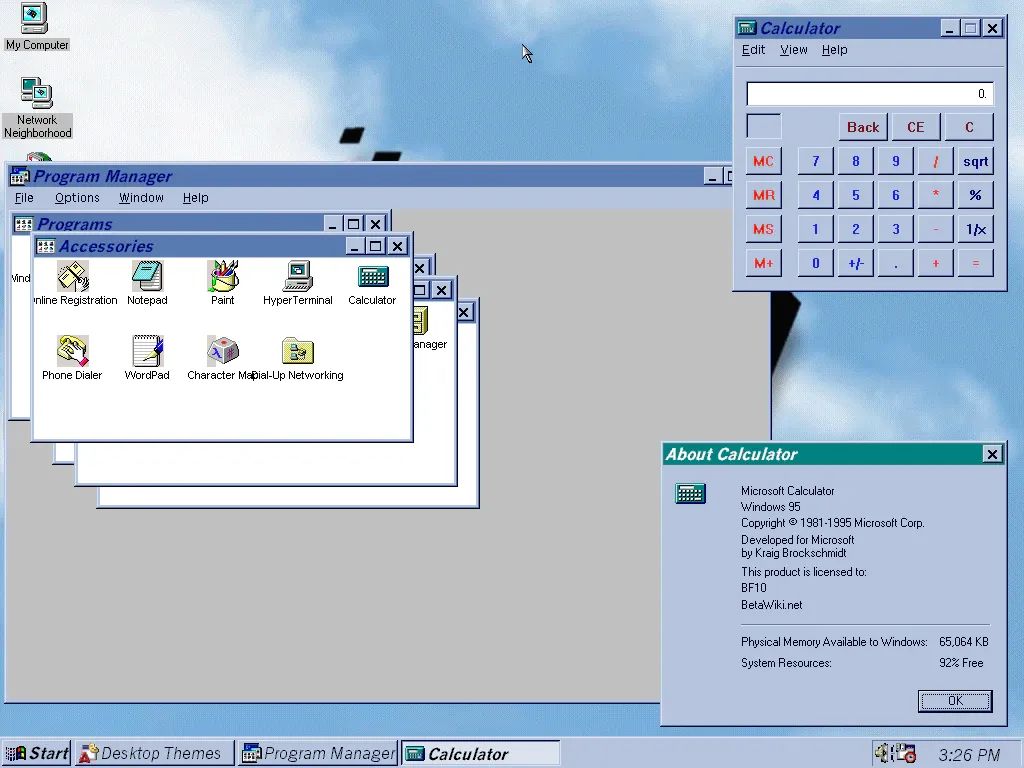Open Accessories window control-menu icon

click(x=46, y=246)
